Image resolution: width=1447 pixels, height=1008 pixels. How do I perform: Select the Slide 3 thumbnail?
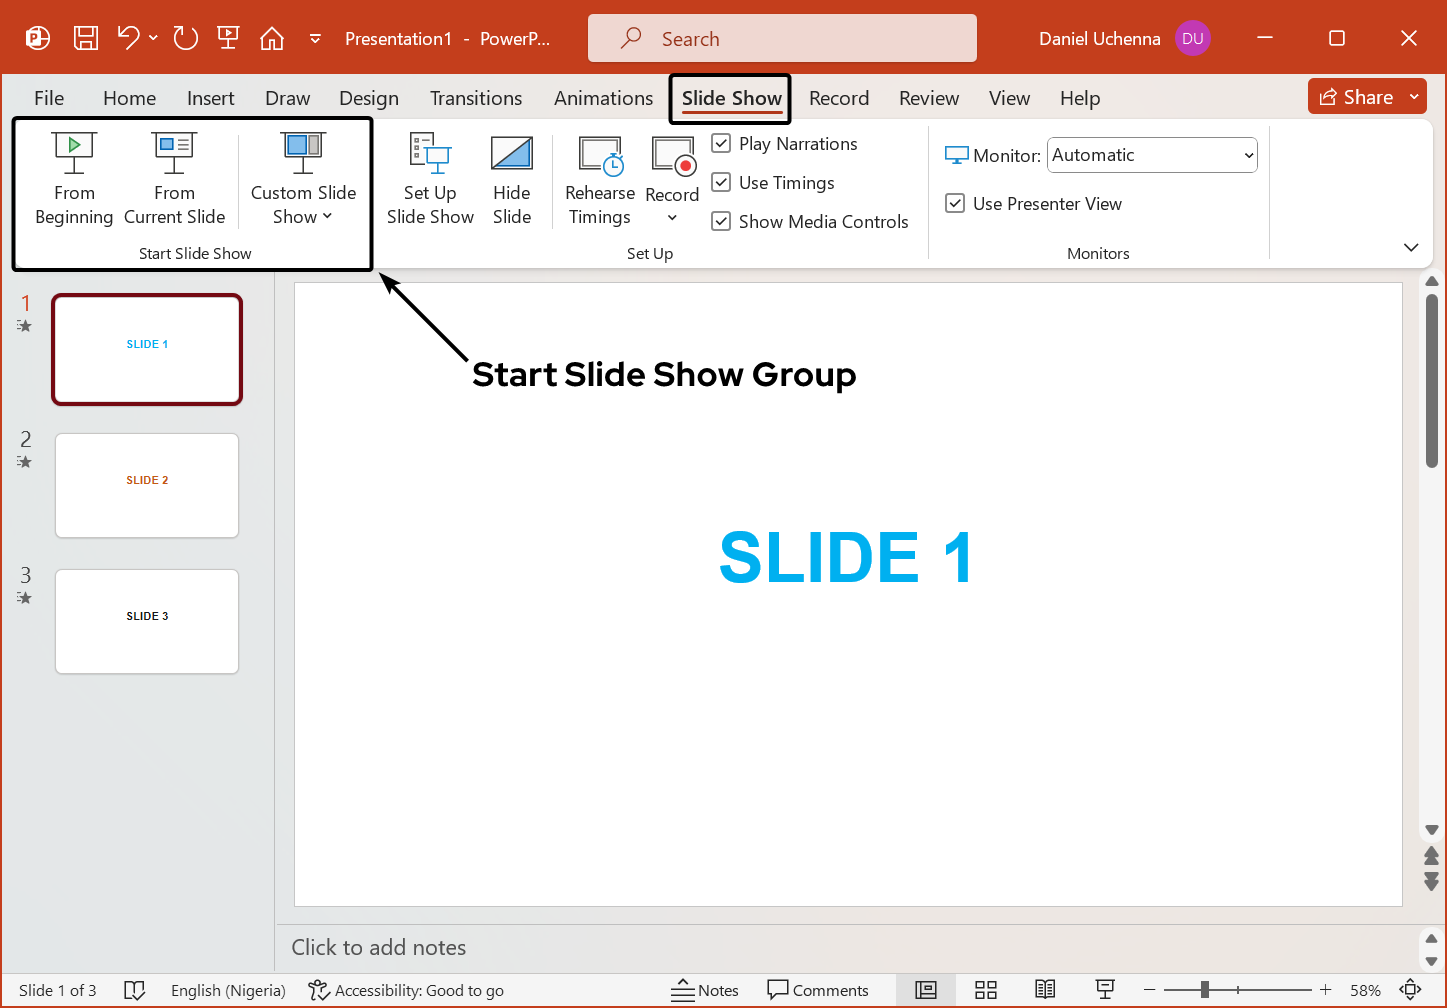click(146, 621)
